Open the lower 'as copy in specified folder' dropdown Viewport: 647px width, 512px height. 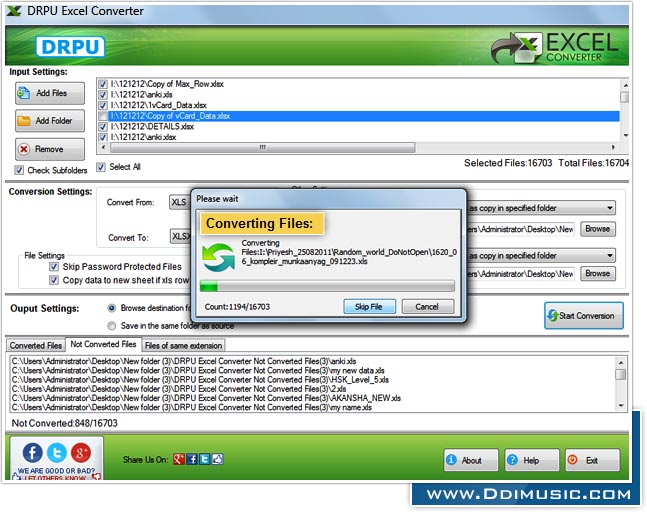click(541, 255)
